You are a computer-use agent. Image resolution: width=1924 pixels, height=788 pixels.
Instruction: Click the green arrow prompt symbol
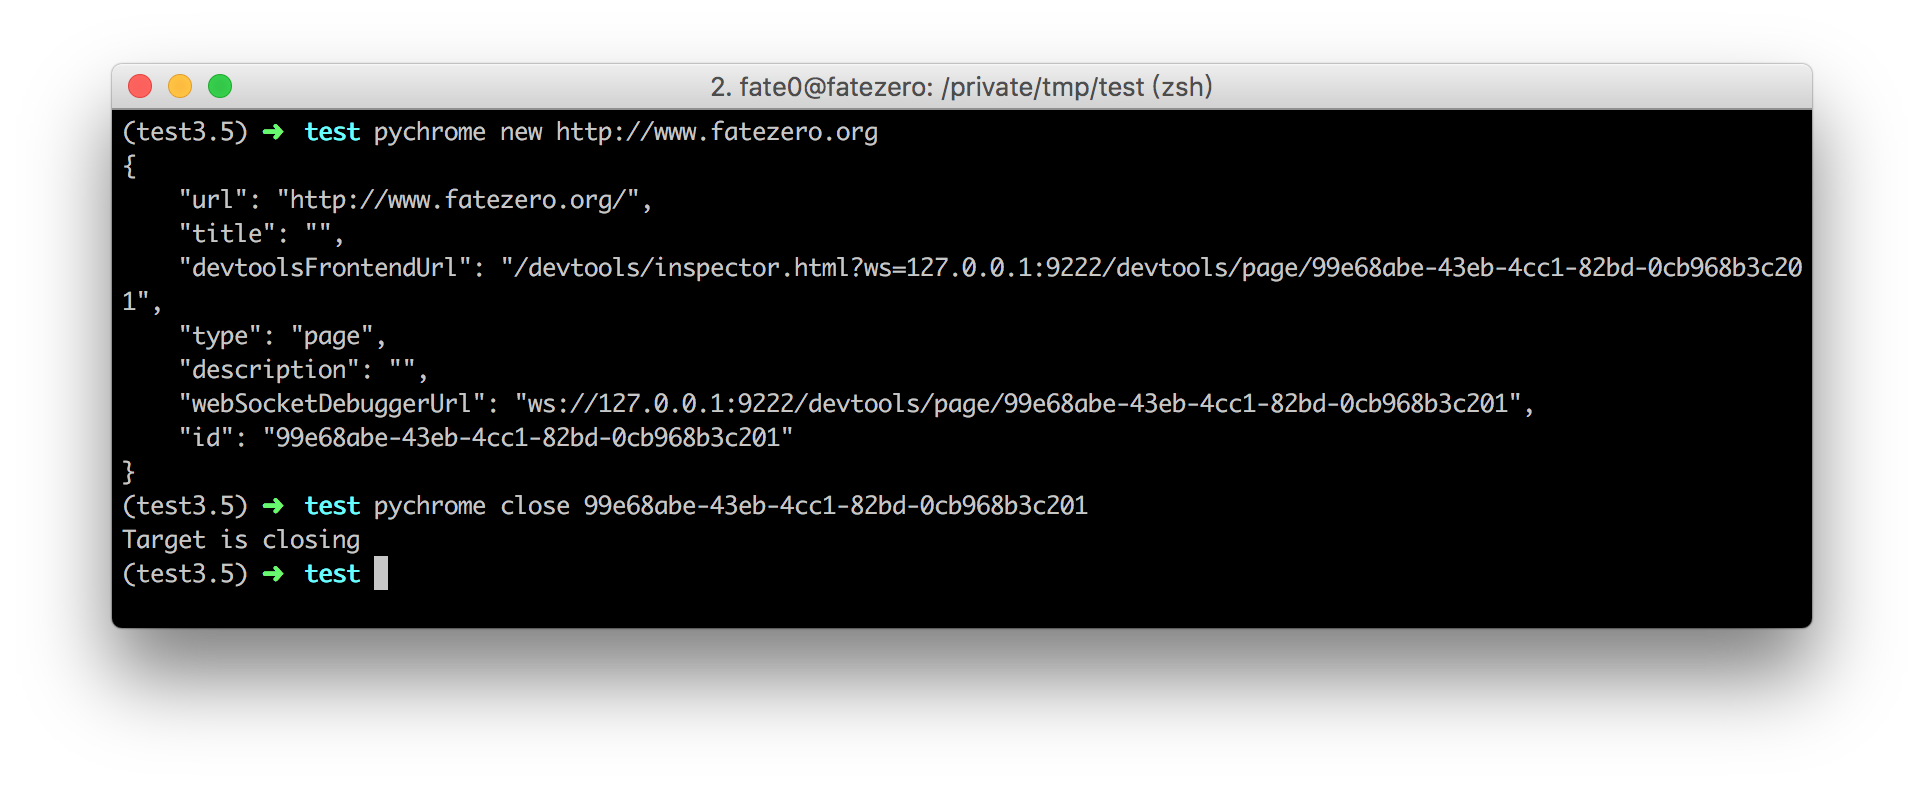(272, 131)
